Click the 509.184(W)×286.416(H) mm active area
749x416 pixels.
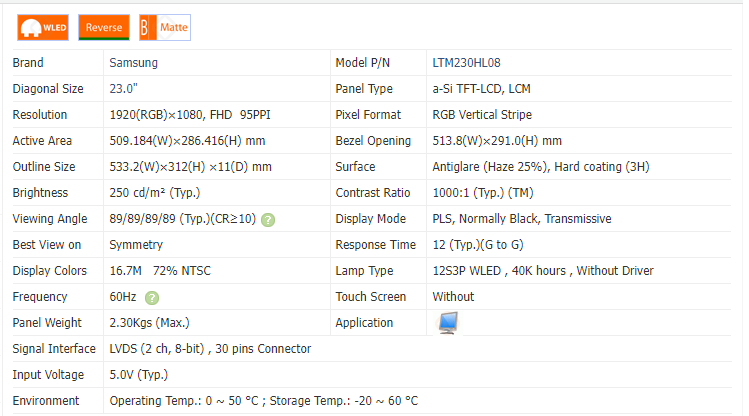pos(187,140)
